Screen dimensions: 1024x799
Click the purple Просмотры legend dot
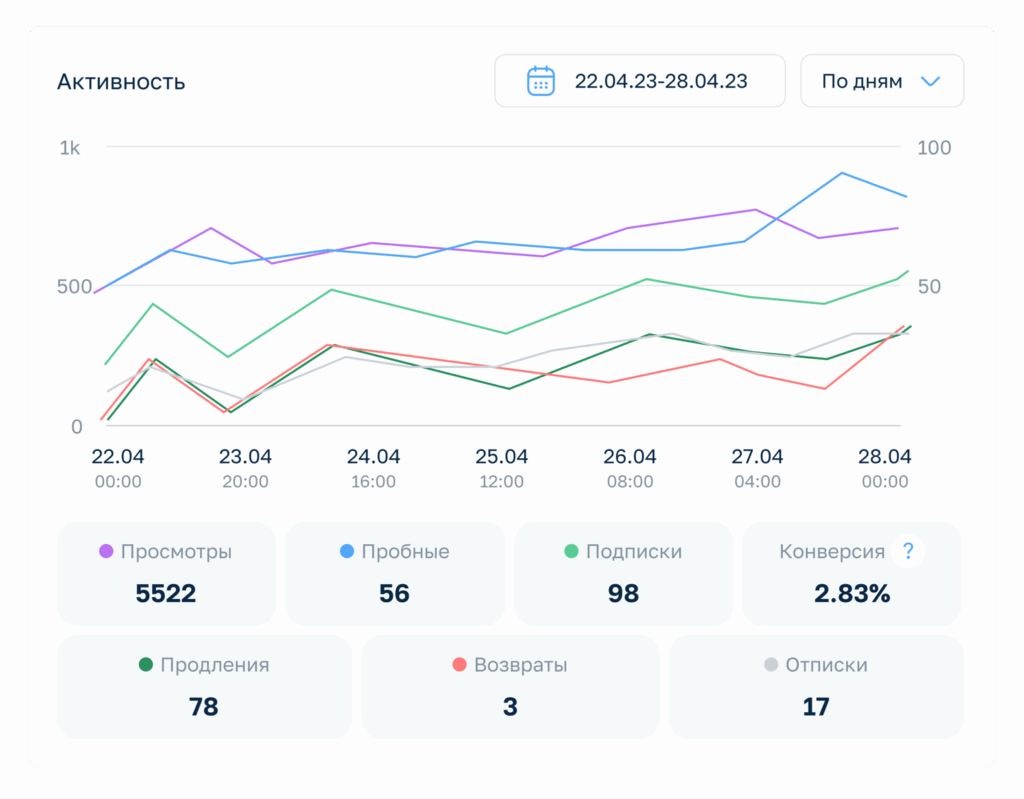106,551
